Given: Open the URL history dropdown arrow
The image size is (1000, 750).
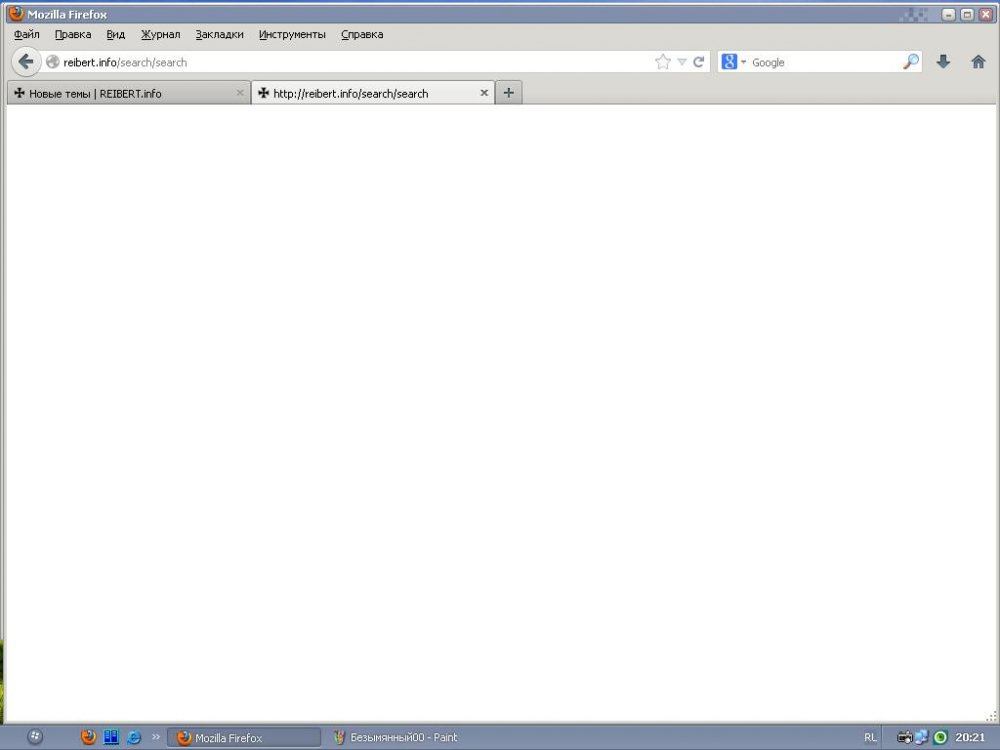Looking at the screenshot, I should (682, 62).
